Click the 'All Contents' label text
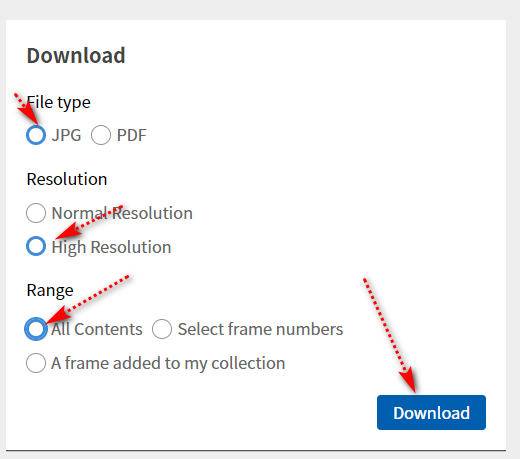Image resolution: width=520 pixels, height=459 pixels. pos(97,329)
